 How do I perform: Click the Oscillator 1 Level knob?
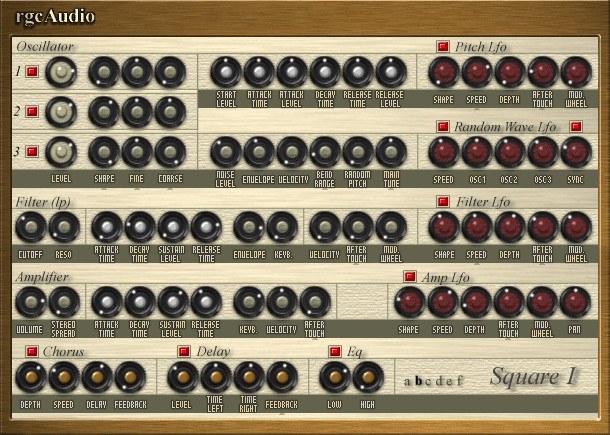[61, 72]
